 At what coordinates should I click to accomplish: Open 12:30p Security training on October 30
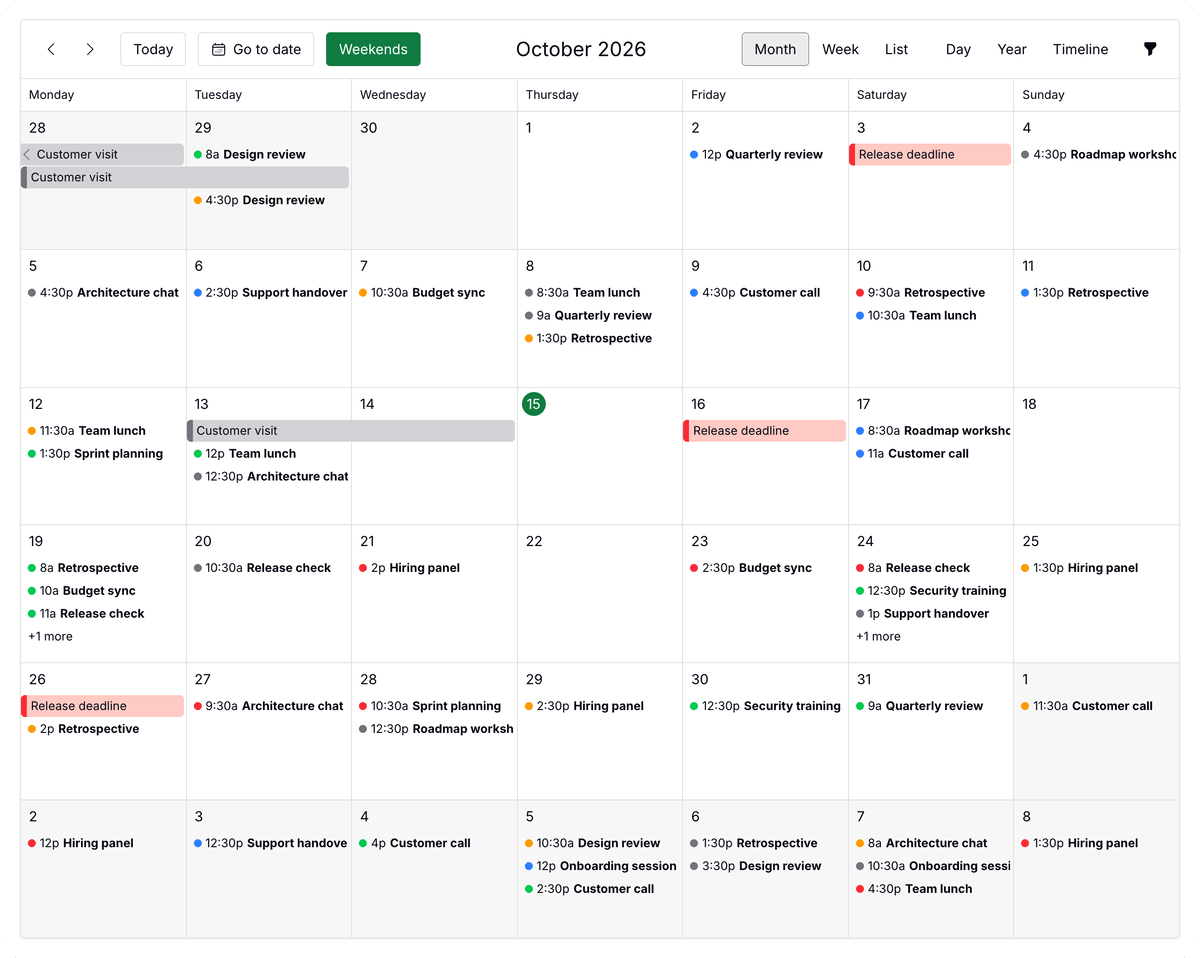[765, 706]
